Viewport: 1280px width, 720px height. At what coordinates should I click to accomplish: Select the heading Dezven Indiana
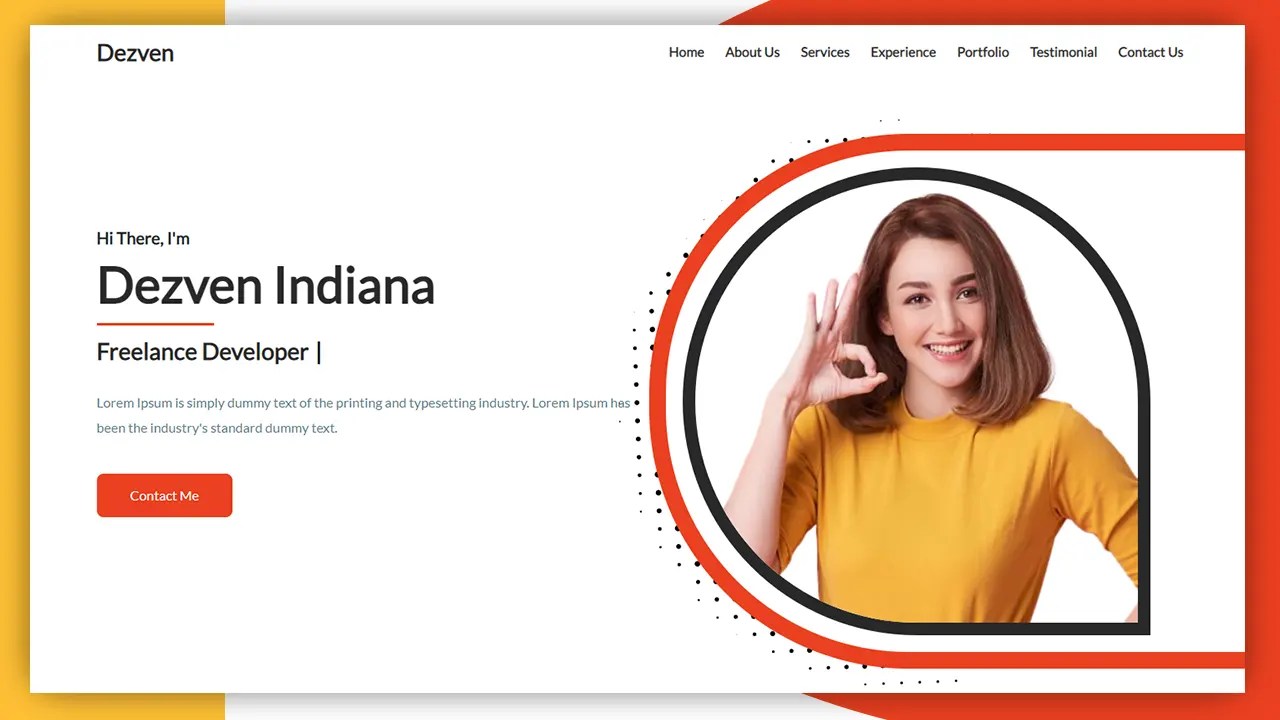point(265,286)
